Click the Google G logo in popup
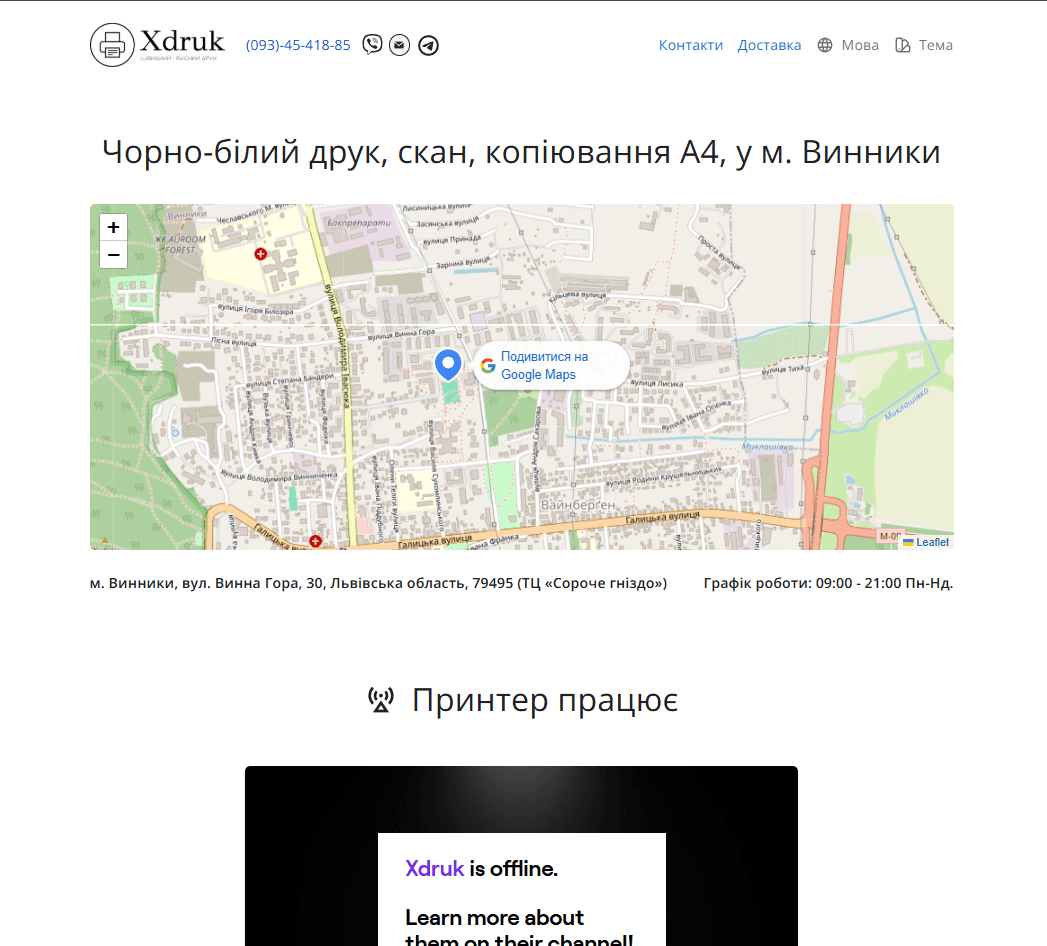The height and width of the screenshot is (946, 1047). point(488,365)
